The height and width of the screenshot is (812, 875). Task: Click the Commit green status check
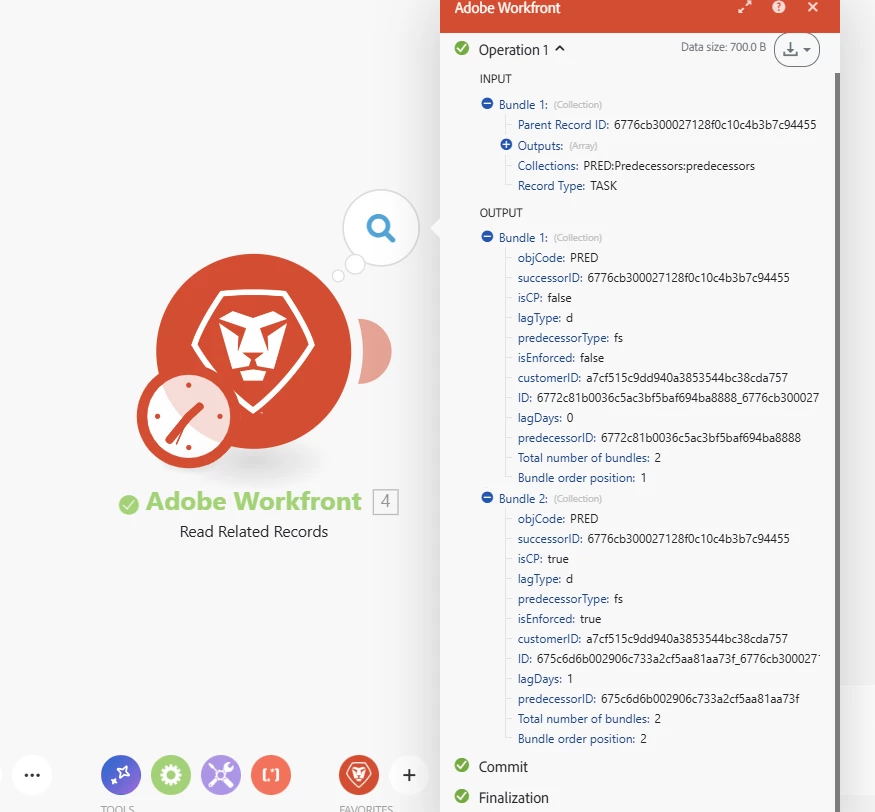tap(462, 765)
